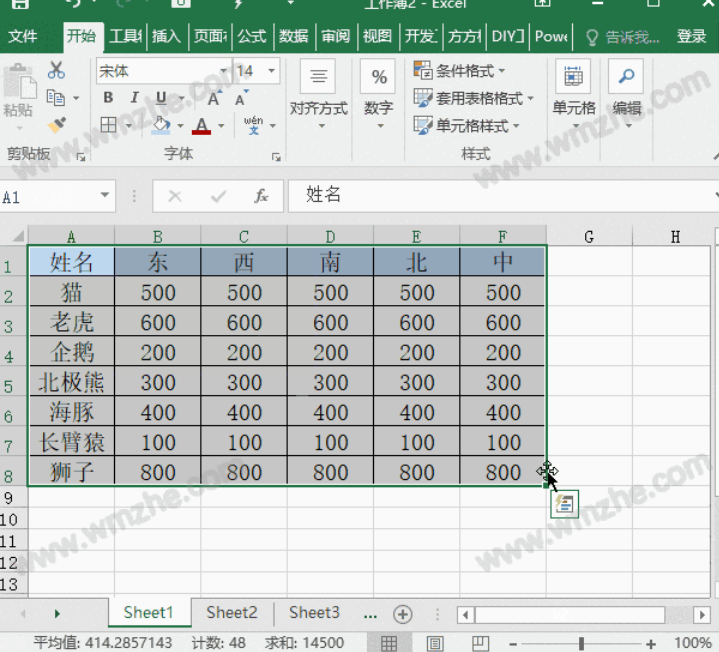Click the Paste clipboard icon
Image resolution: width=719 pixels, height=652 pixels.
[19, 81]
